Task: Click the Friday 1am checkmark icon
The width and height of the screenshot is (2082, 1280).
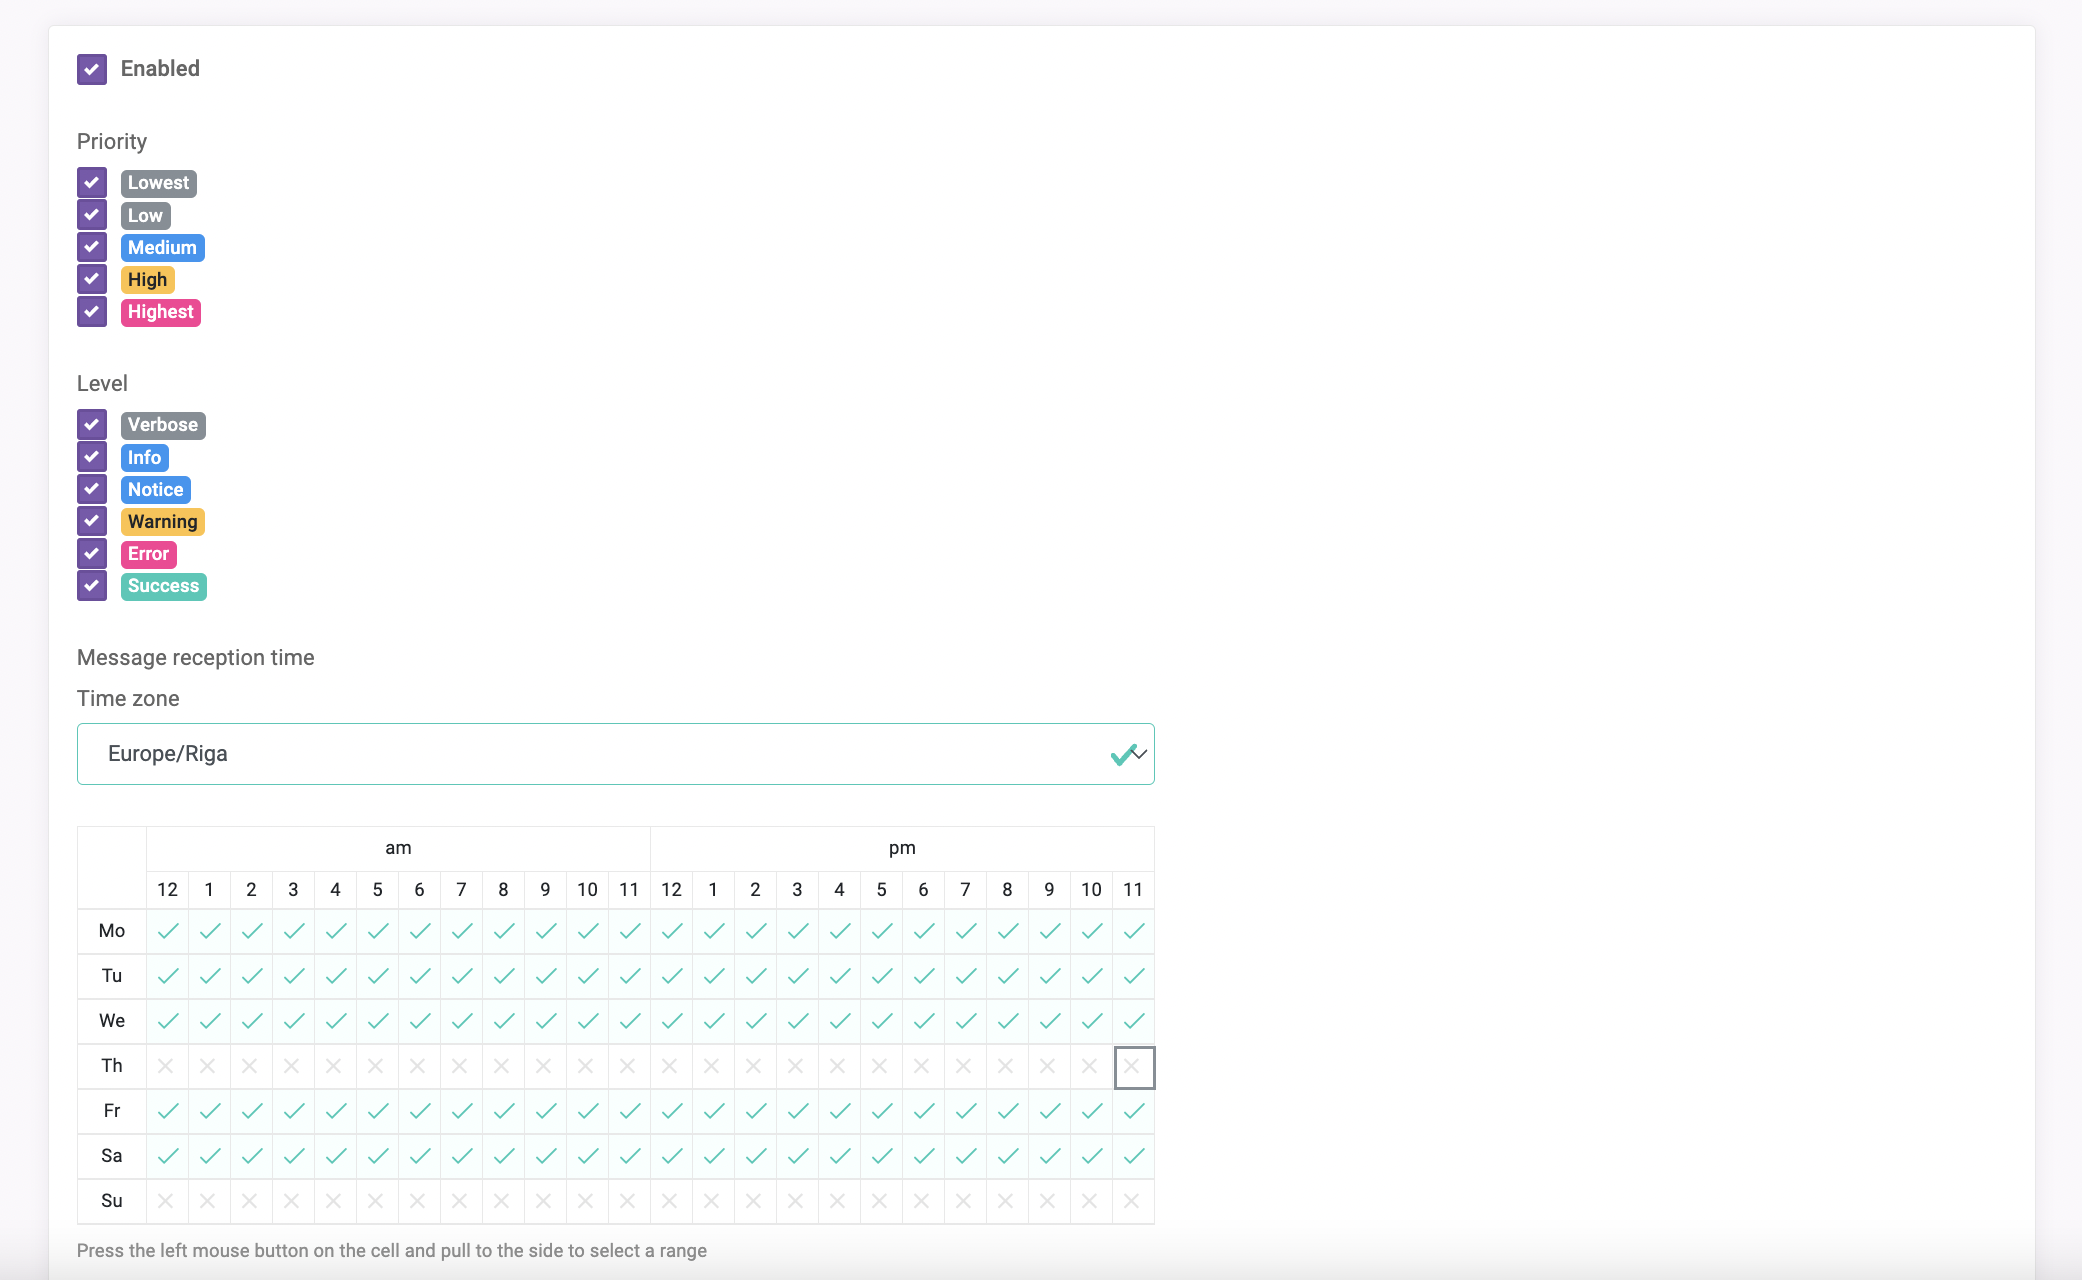Action: pyautogui.click(x=208, y=1111)
